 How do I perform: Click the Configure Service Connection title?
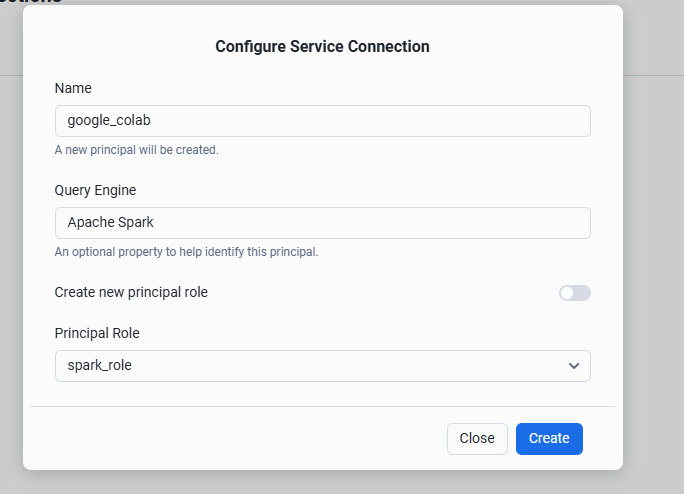[x=322, y=46]
